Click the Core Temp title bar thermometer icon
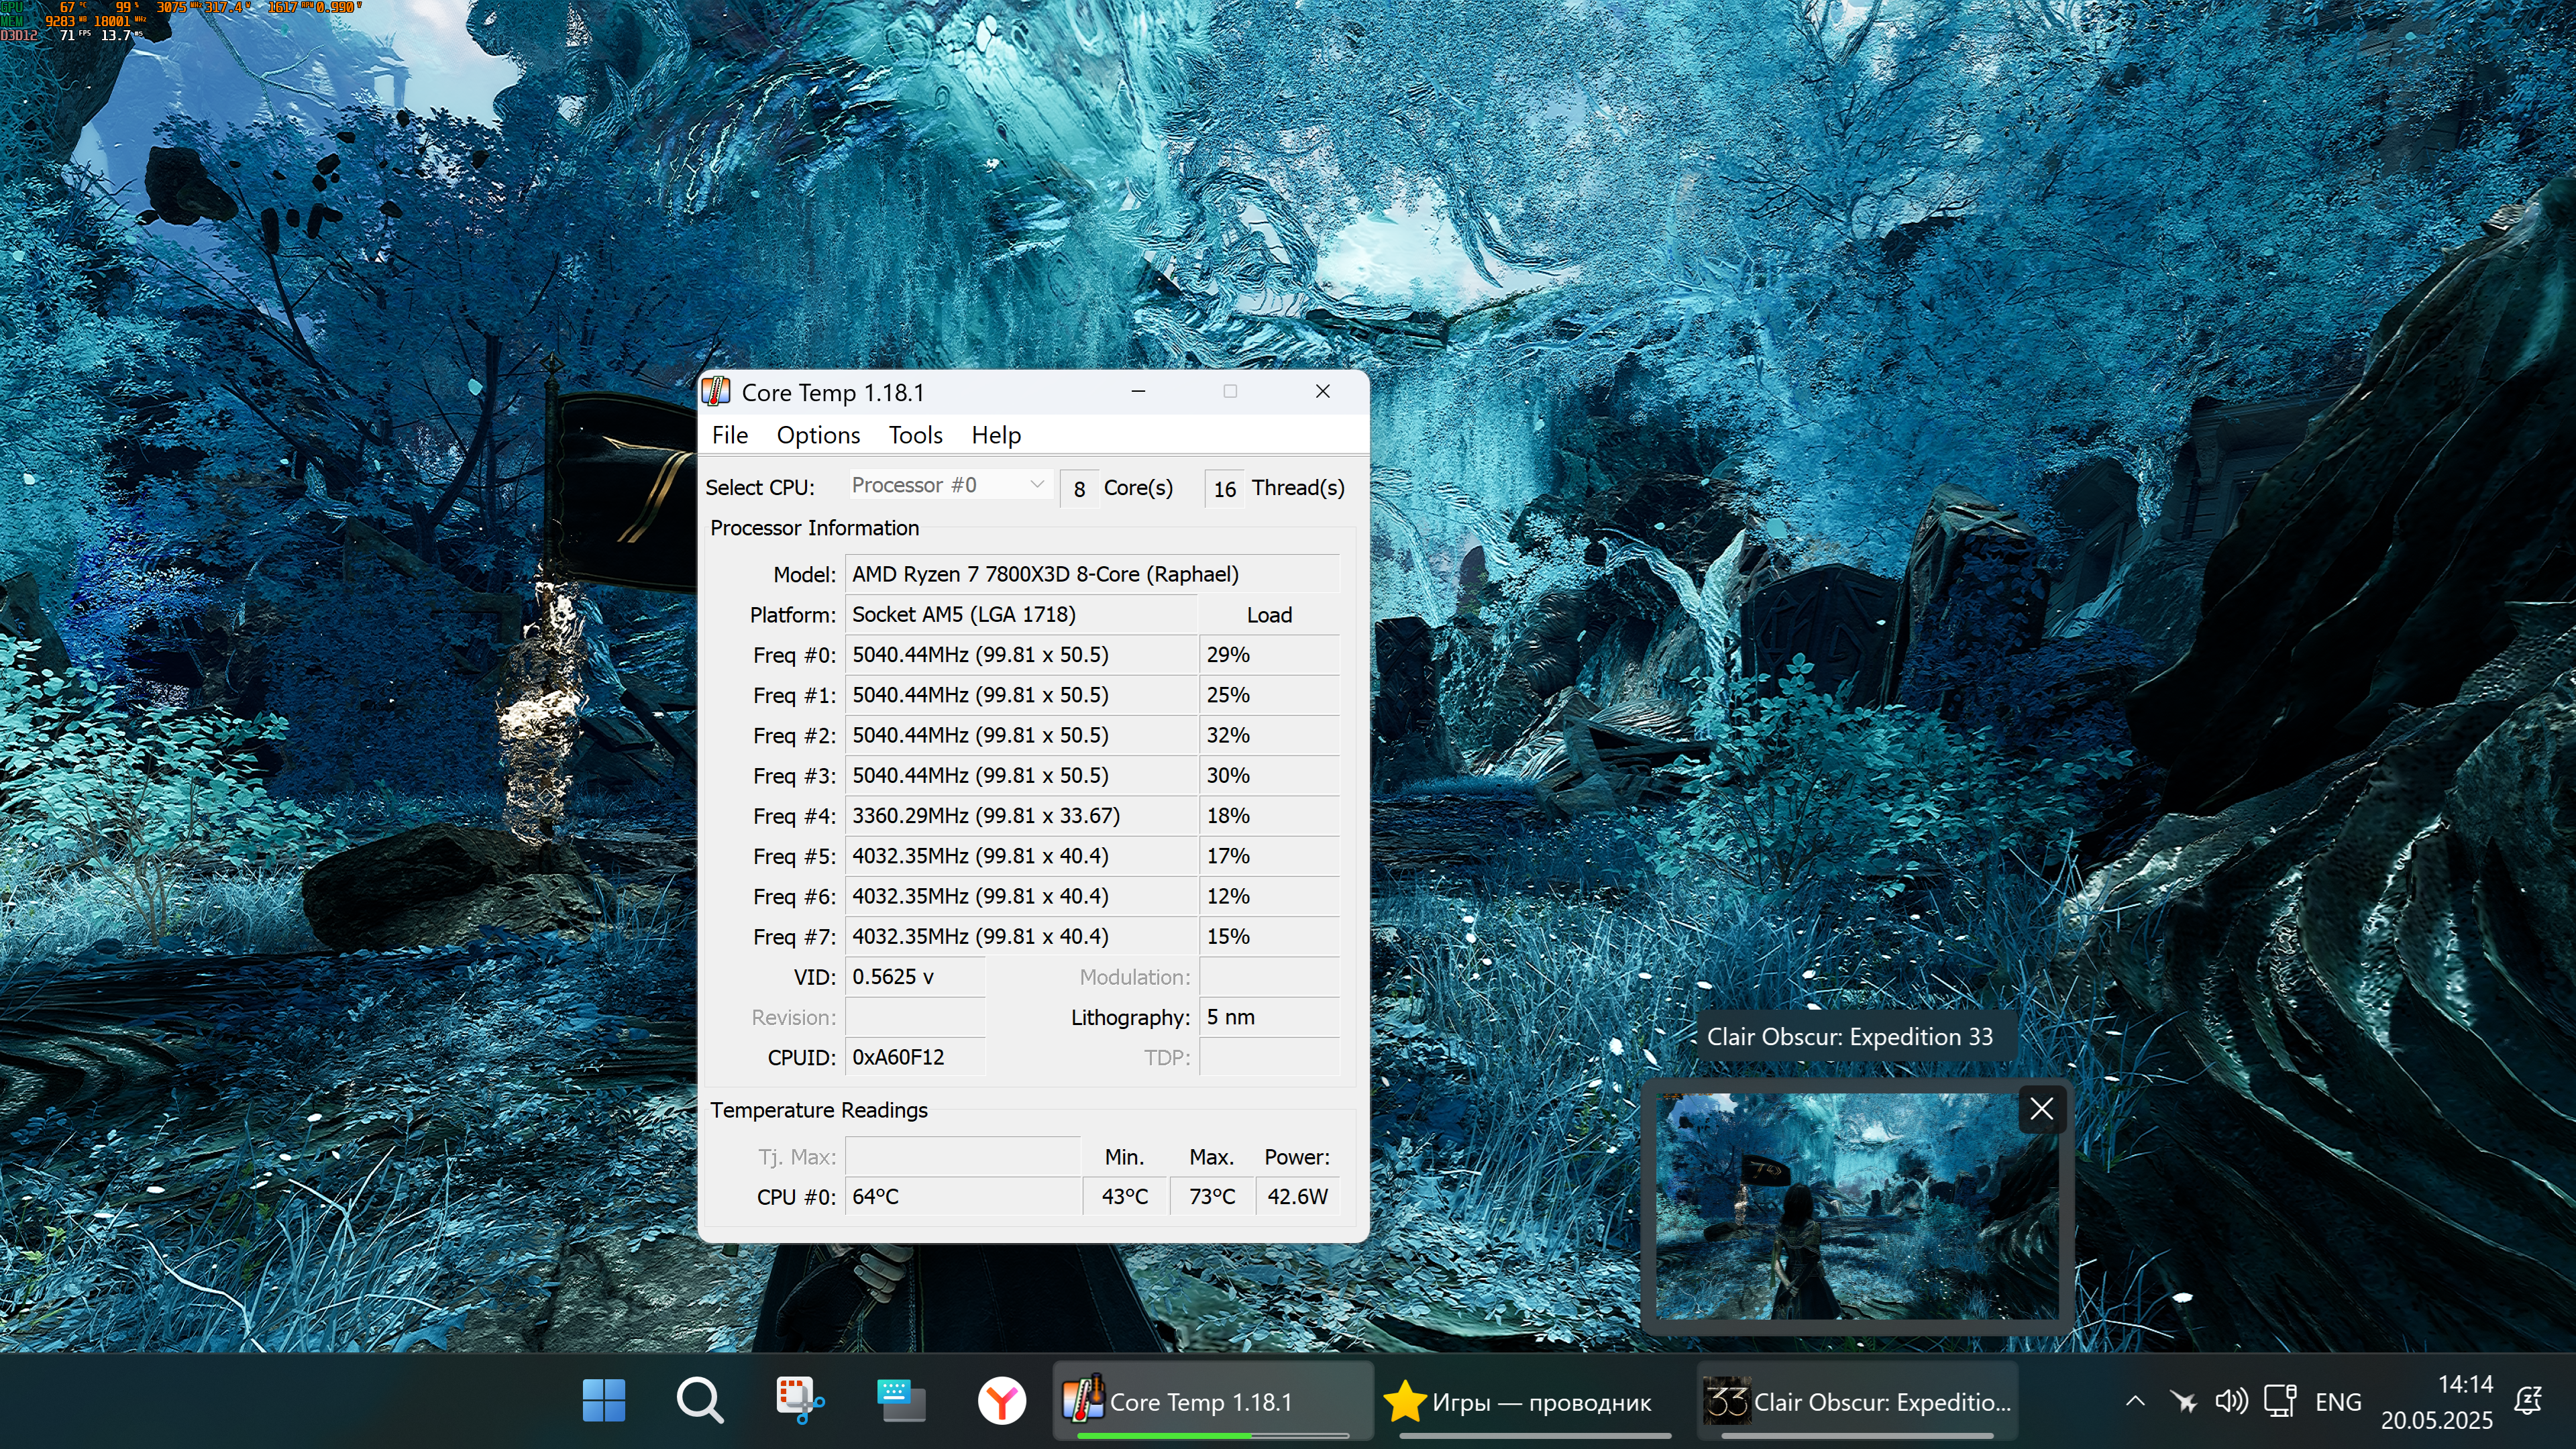The width and height of the screenshot is (2576, 1449). click(x=716, y=392)
